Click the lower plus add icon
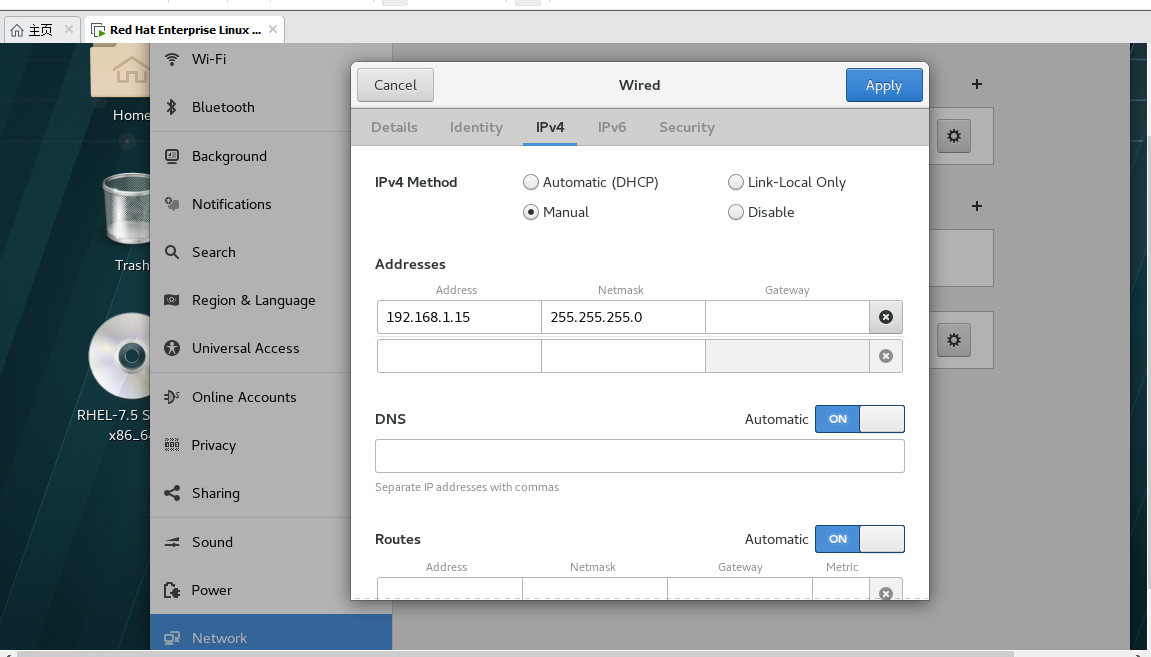The width and height of the screenshot is (1151, 657). point(976,206)
